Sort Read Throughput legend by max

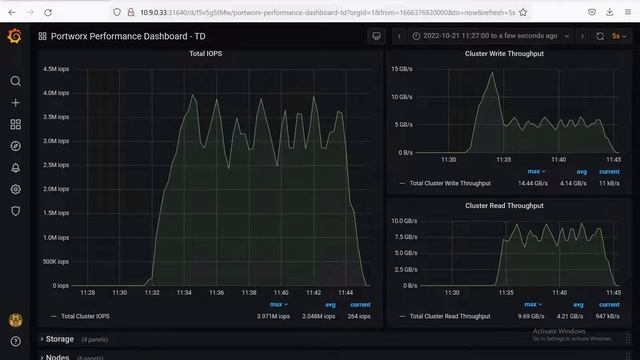click(x=533, y=304)
